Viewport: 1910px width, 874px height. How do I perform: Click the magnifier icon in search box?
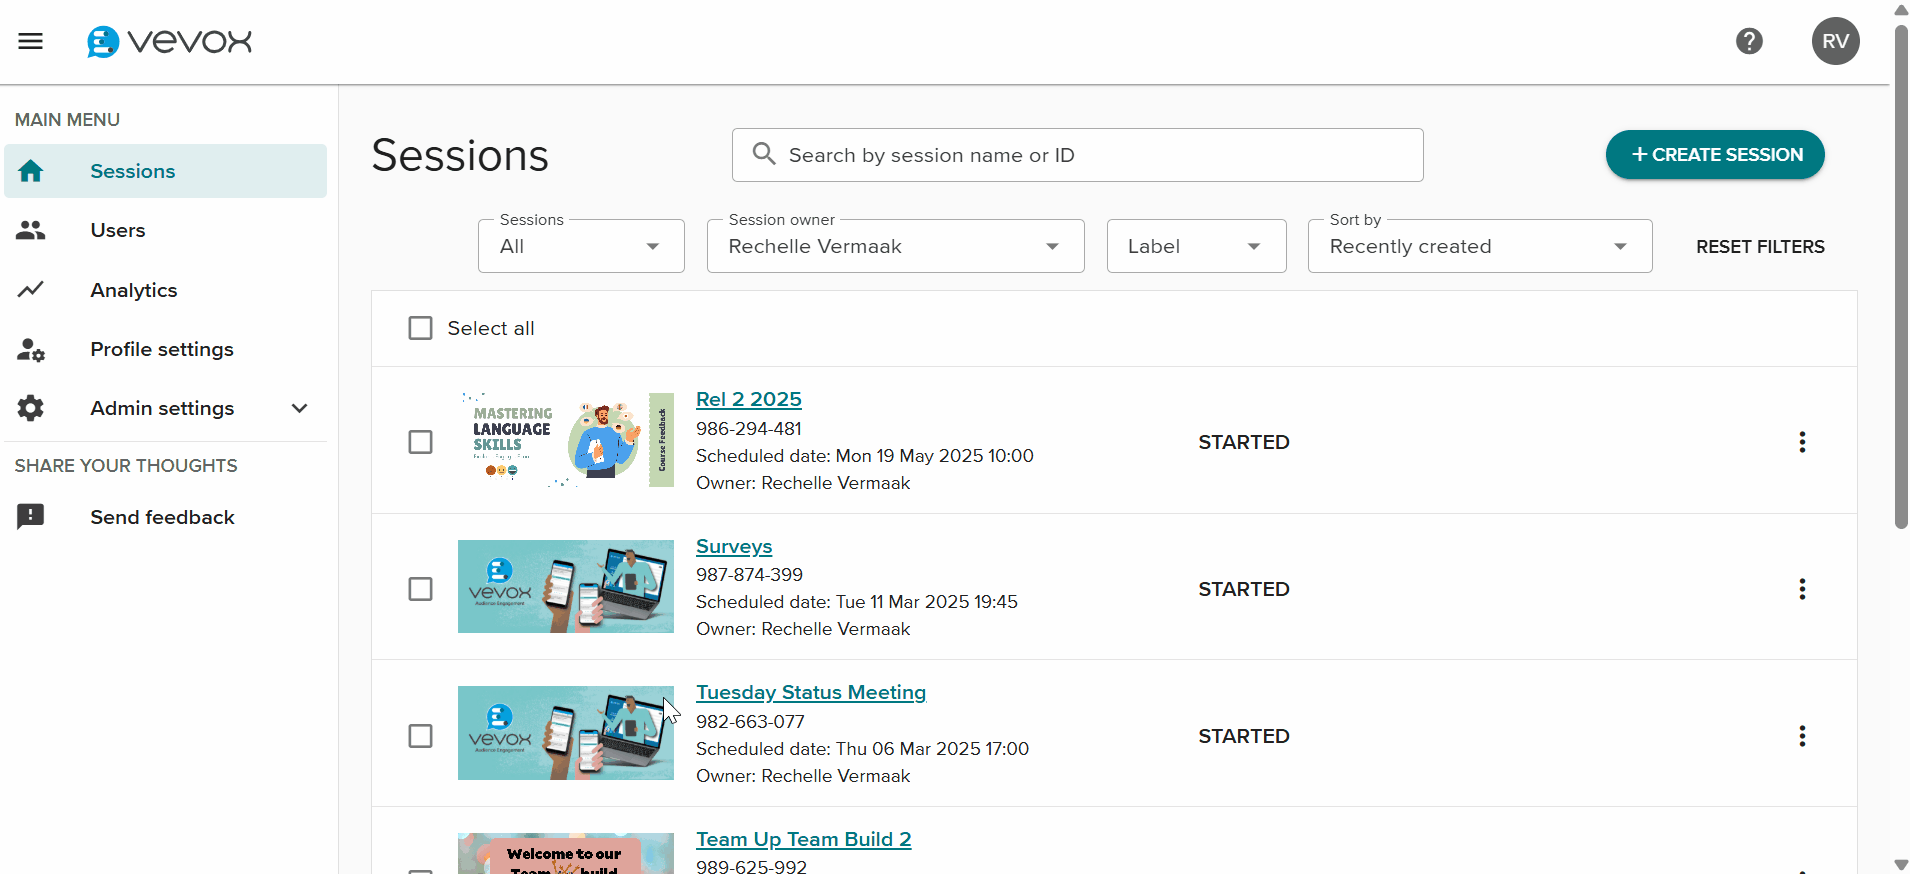[x=764, y=154]
